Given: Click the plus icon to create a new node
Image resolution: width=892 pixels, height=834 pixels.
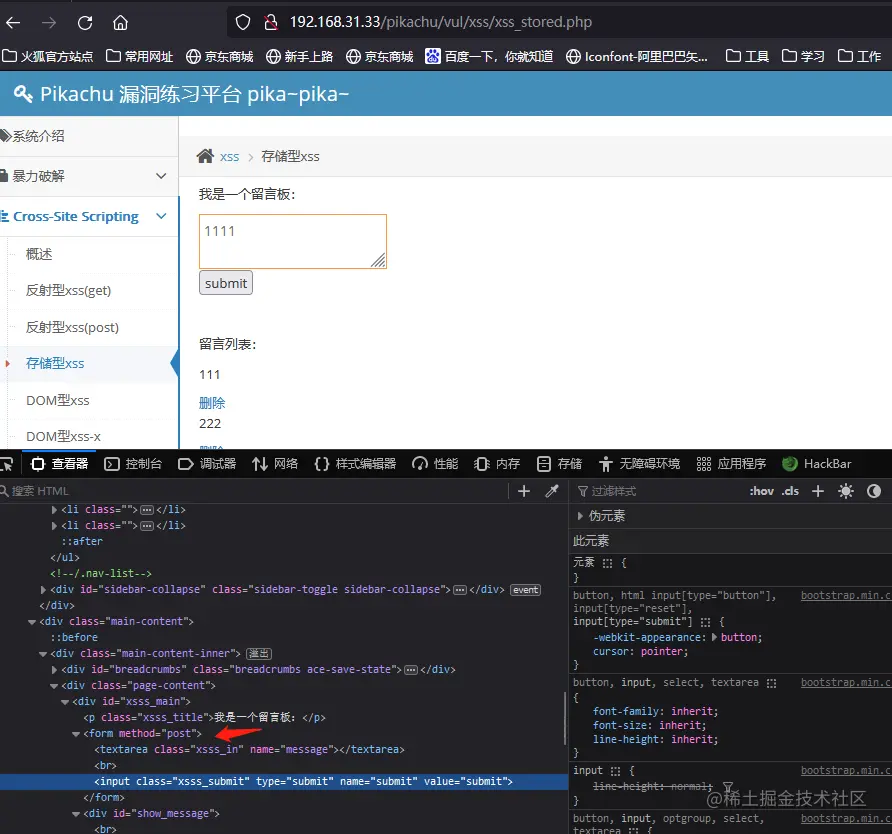Looking at the screenshot, I should pos(524,491).
